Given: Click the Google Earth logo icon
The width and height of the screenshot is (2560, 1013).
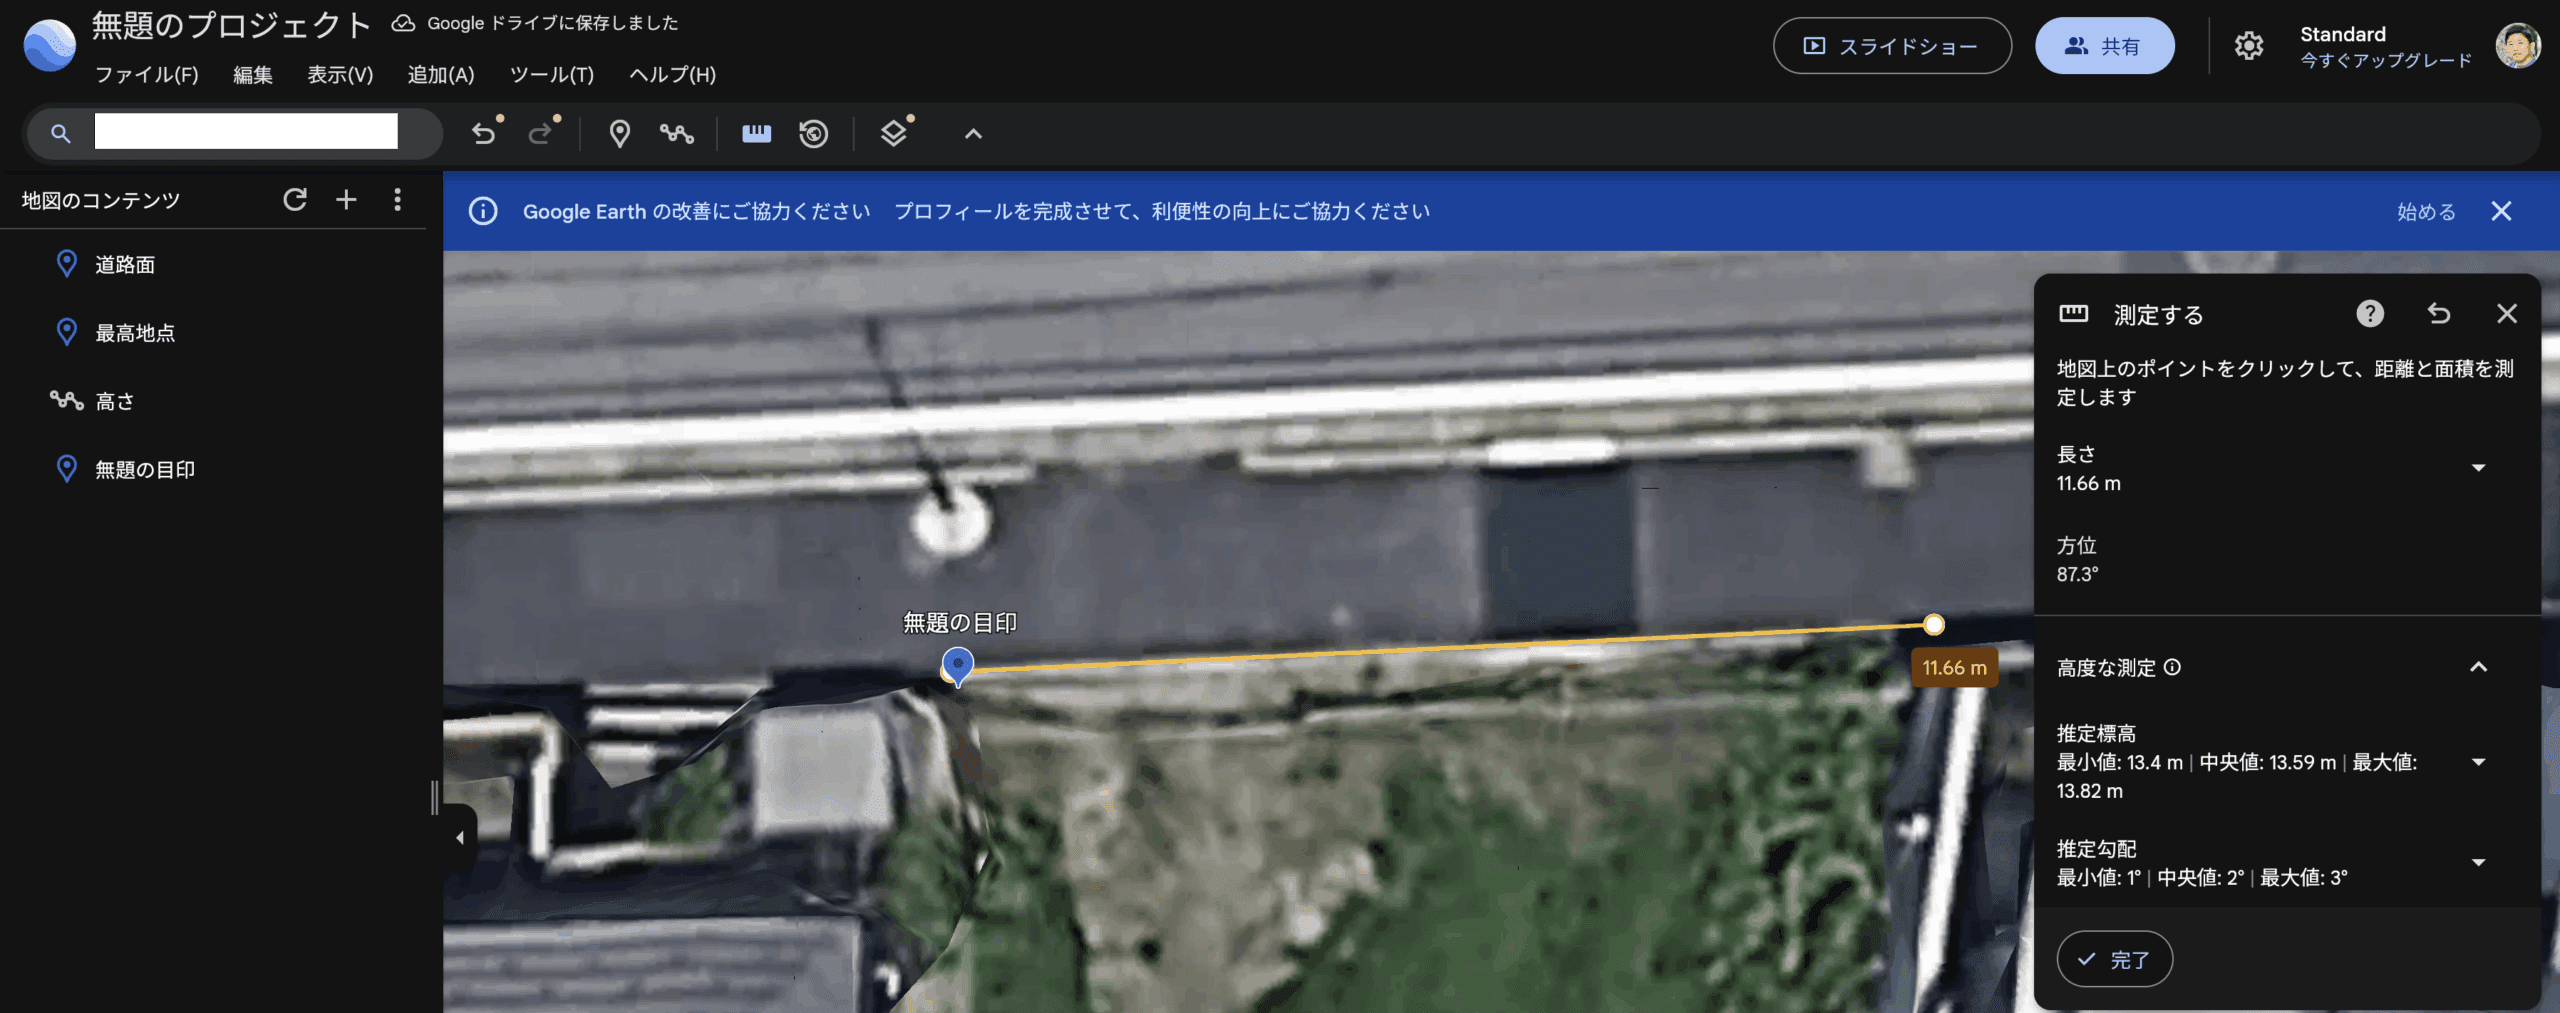Looking at the screenshot, I should [49, 46].
